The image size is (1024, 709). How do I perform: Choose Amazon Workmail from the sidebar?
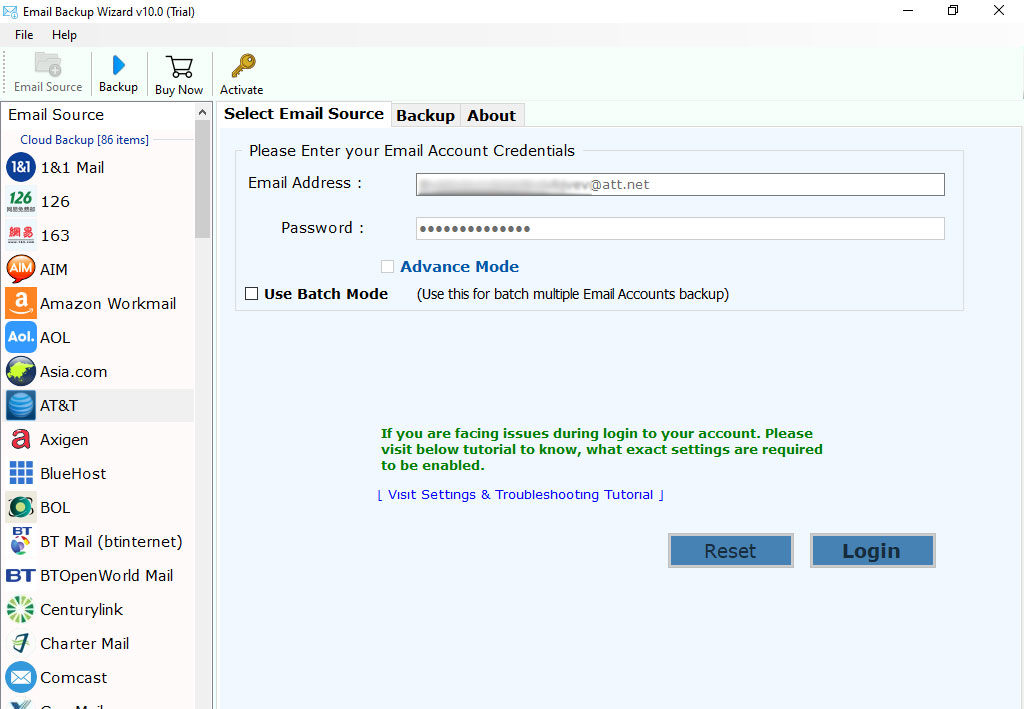pyautogui.click(x=107, y=303)
